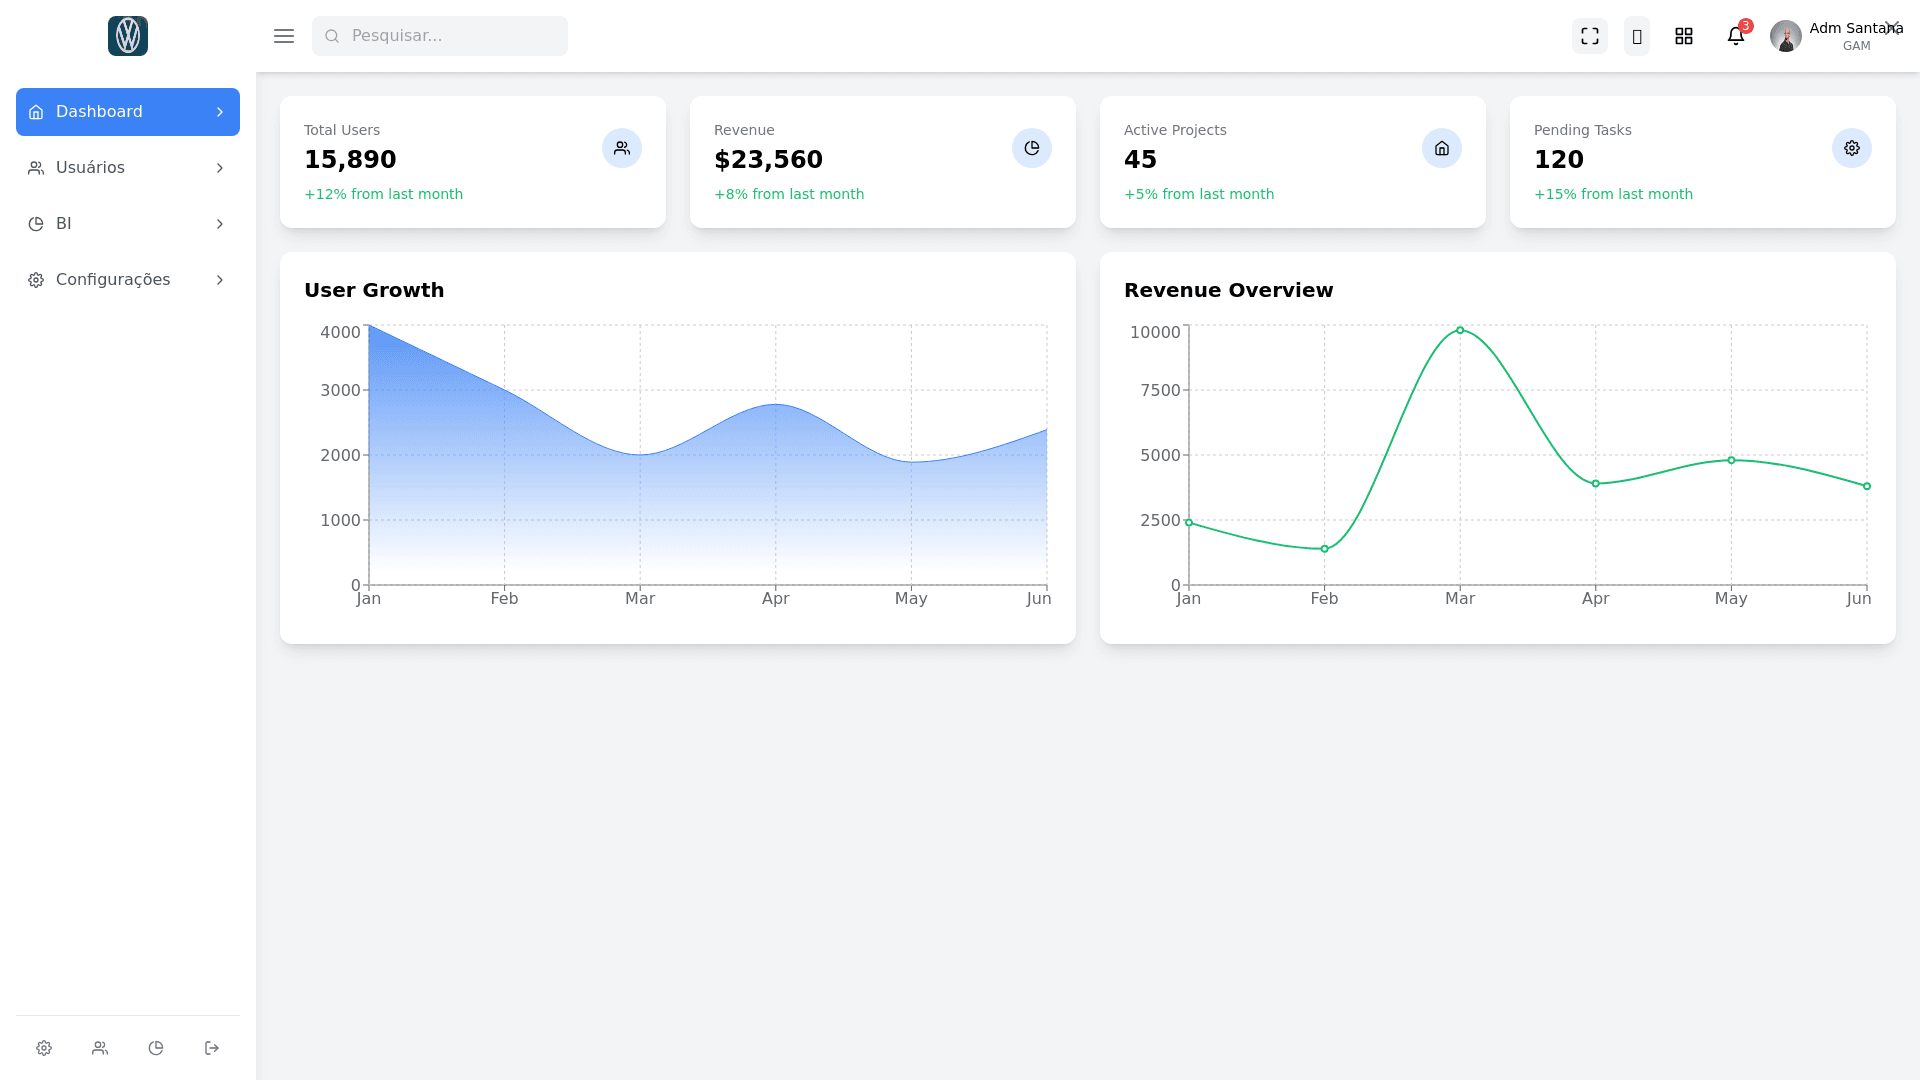Click the logout icon at the sidebar bottom
The image size is (1920, 1080).
[212, 1048]
